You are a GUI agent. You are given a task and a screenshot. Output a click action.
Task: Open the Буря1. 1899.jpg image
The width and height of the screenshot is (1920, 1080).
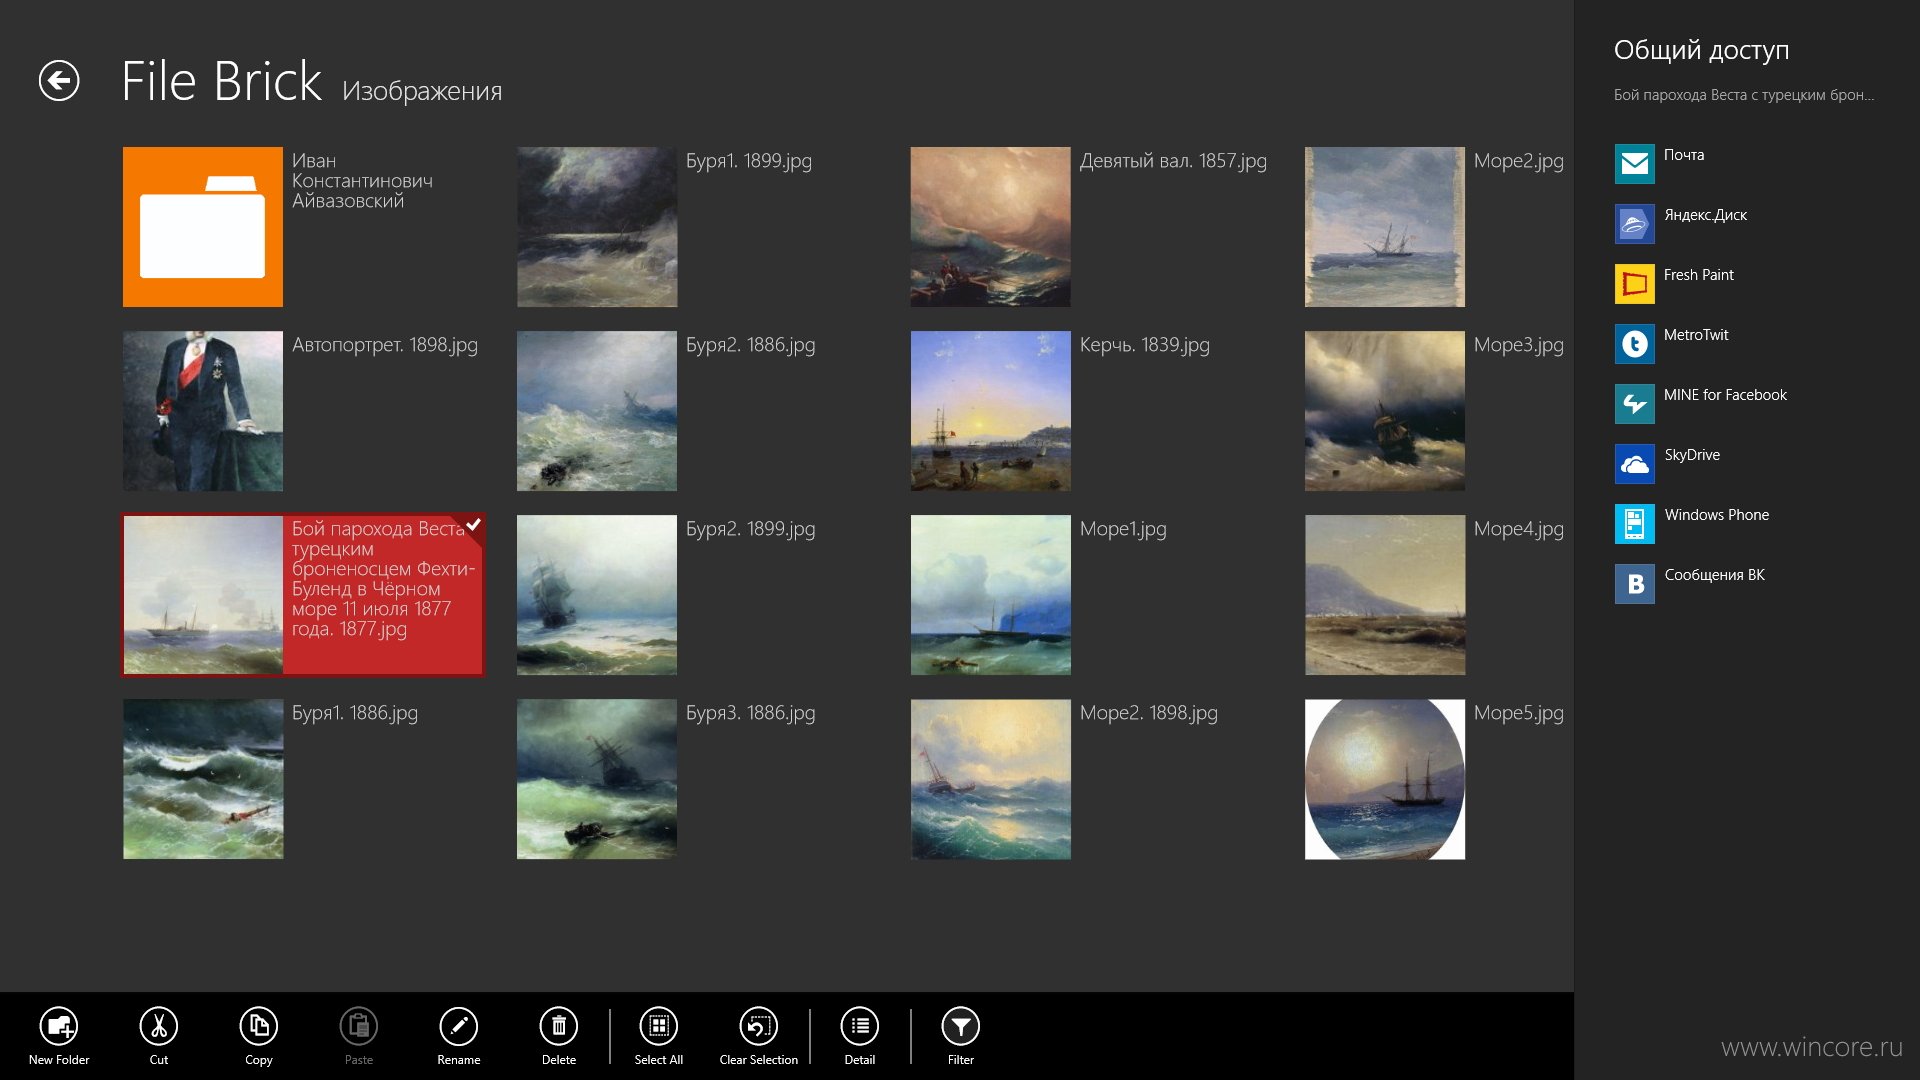click(x=597, y=227)
